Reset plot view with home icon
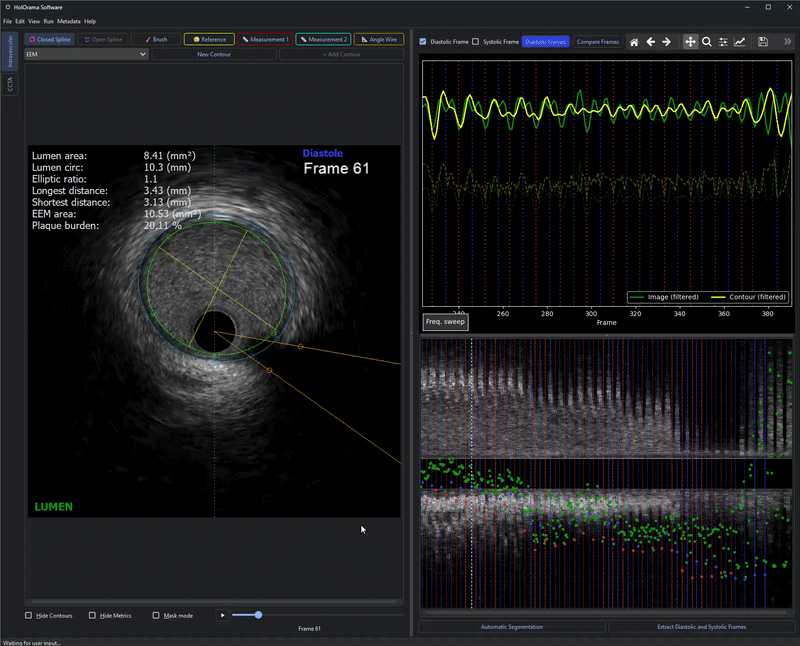The image size is (800, 646). click(x=634, y=42)
